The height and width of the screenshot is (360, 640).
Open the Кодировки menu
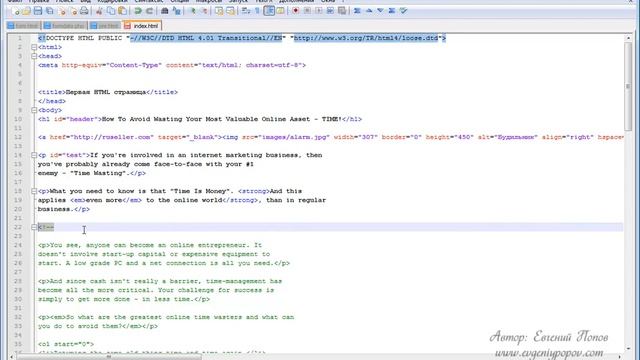pyautogui.click(x=112, y=2)
